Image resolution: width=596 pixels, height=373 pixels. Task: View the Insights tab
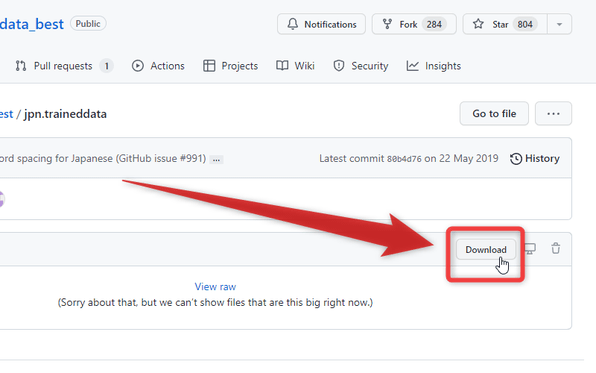pos(434,66)
